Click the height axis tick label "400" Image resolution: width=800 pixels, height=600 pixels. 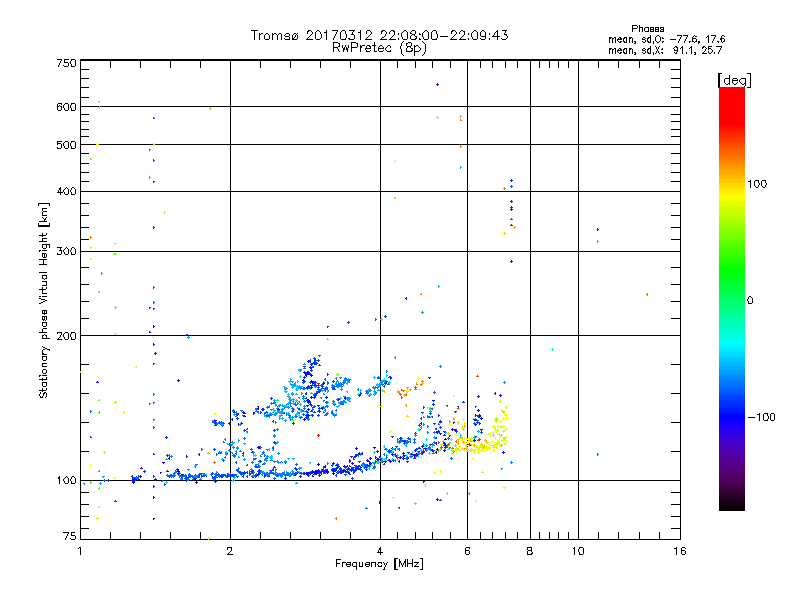pos(66,192)
